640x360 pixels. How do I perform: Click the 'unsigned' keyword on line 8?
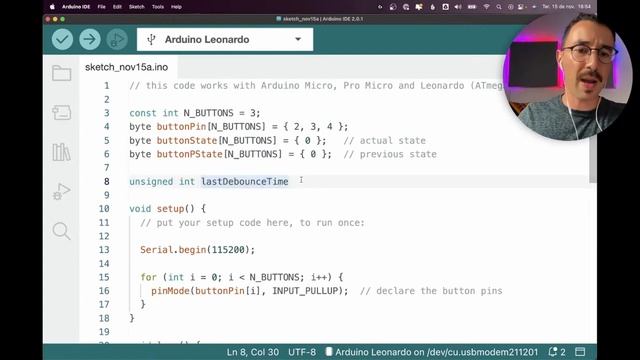151,181
